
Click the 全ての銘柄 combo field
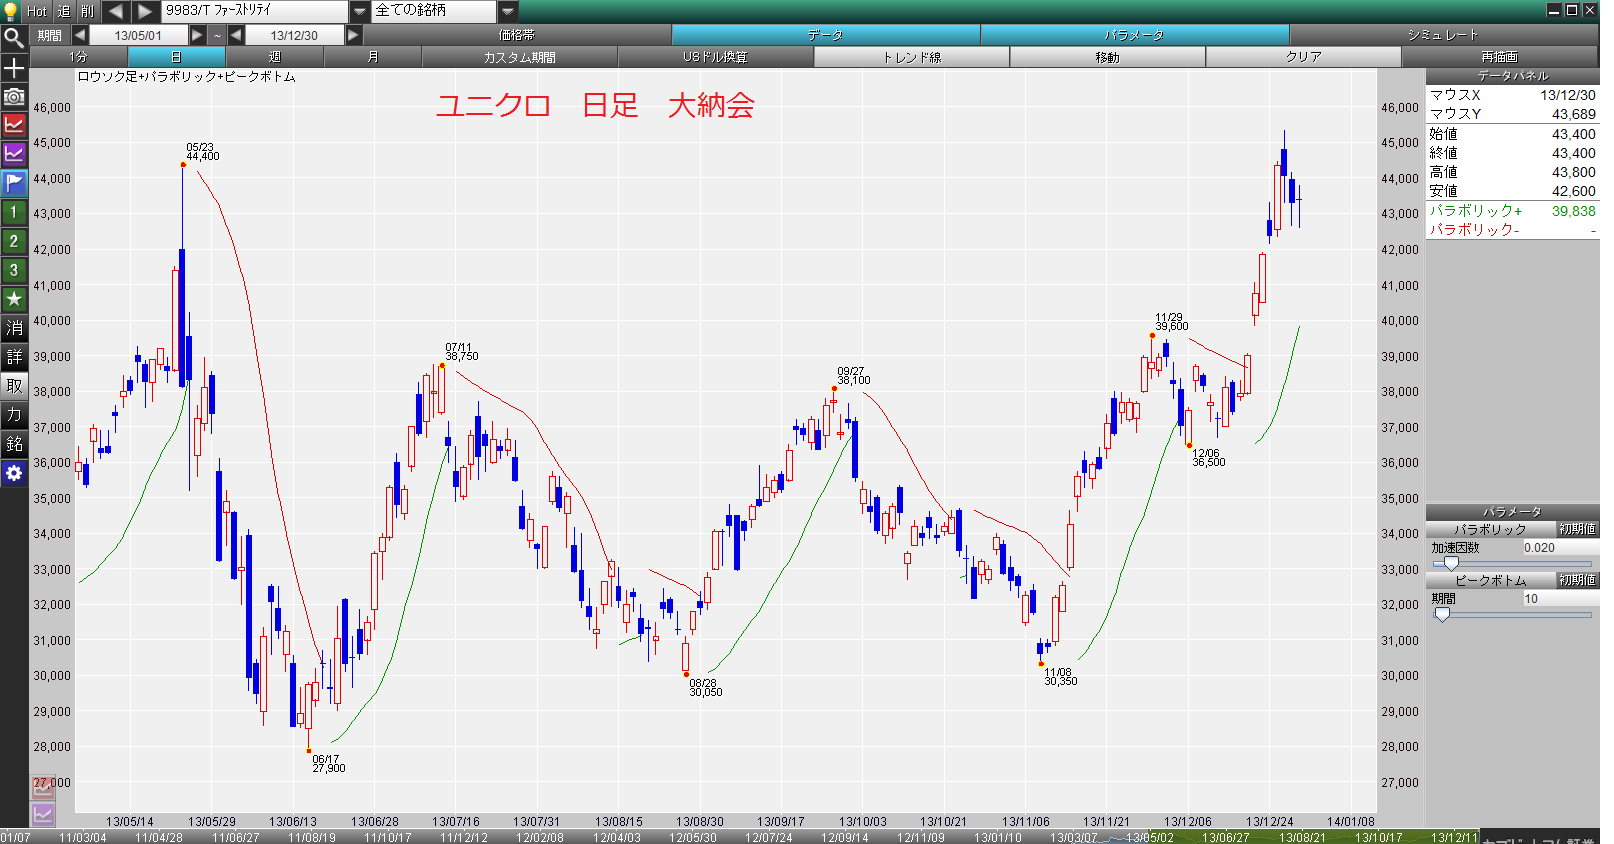pos(435,11)
